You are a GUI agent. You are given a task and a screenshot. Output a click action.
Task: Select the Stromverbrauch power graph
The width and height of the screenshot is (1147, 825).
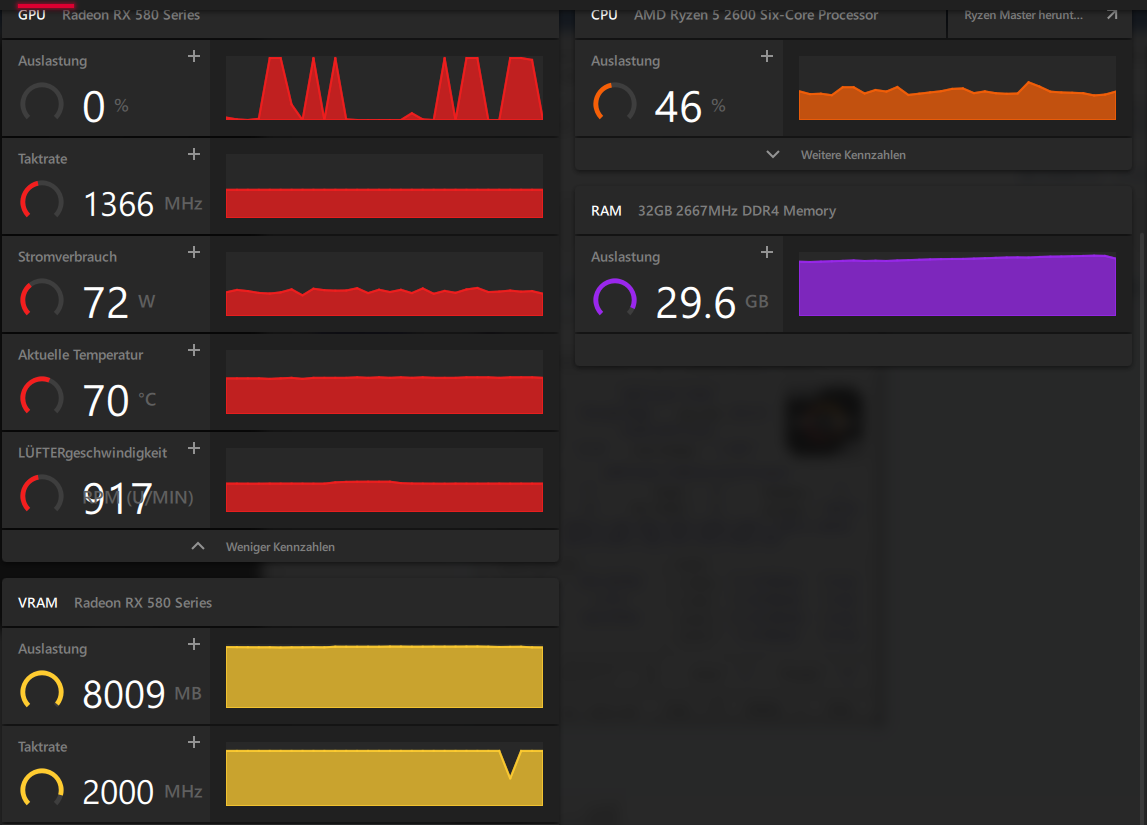[384, 284]
